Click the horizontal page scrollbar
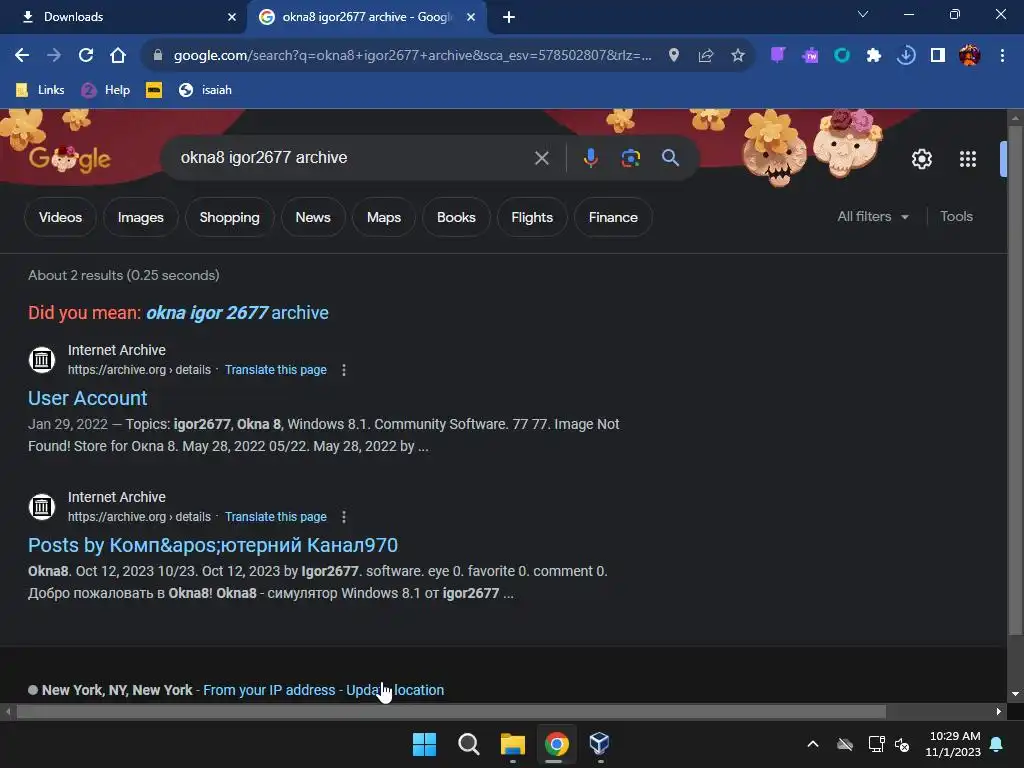Screen dimensions: 1024x768 point(451,712)
